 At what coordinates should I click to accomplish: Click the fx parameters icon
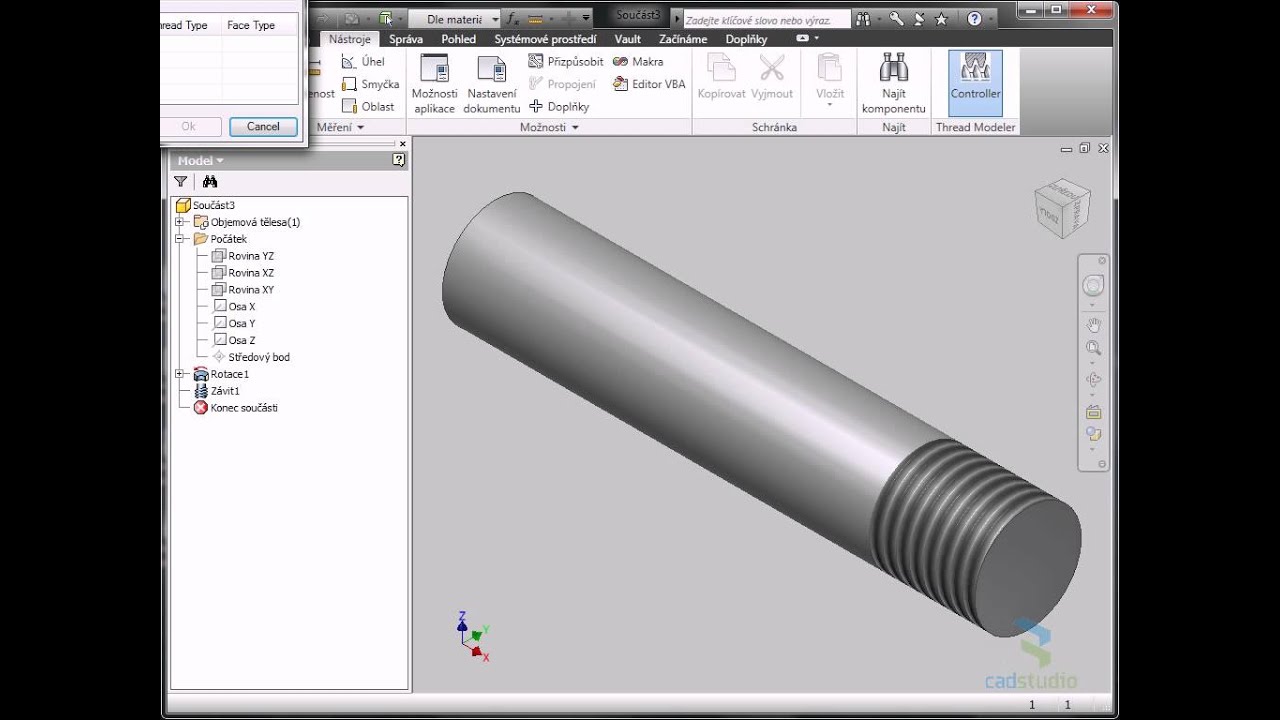click(x=512, y=18)
